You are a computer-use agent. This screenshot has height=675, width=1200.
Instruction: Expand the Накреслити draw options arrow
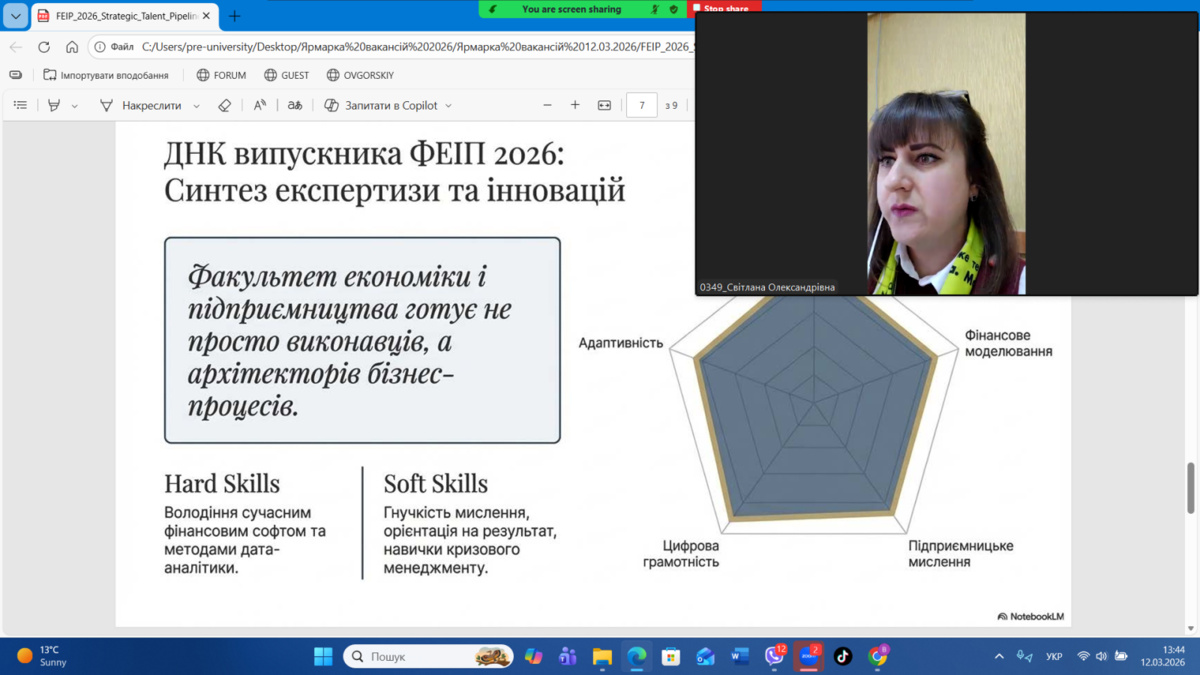pos(196,106)
